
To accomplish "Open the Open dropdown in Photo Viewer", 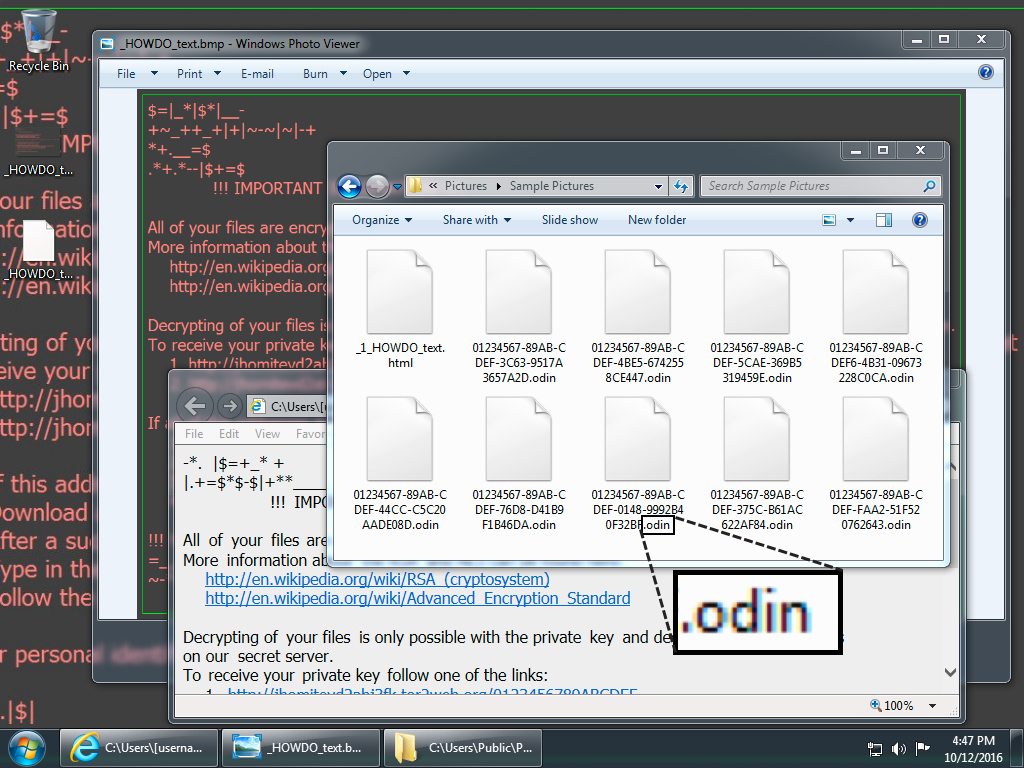I will click(x=386, y=74).
